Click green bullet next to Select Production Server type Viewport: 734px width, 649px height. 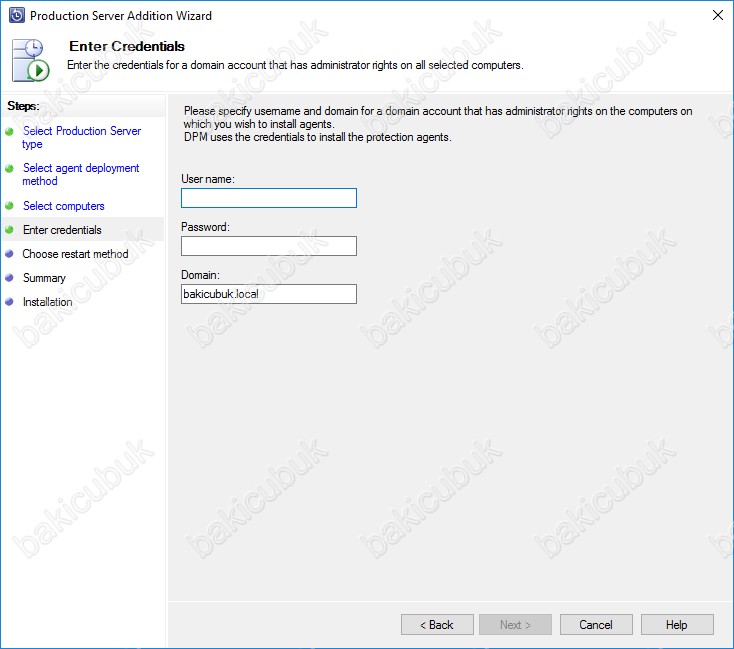[x=9, y=132]
